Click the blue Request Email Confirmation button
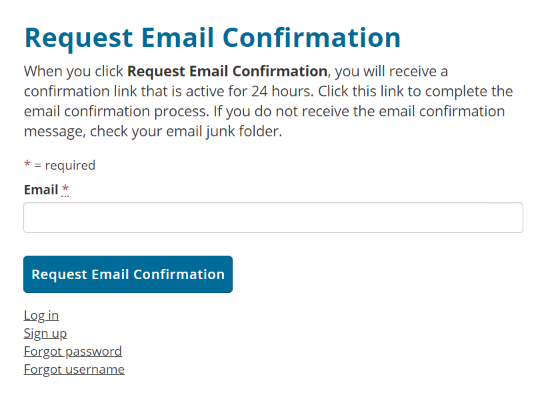Image resolution: width=547 pixels, height=394 pixels. 128,274
